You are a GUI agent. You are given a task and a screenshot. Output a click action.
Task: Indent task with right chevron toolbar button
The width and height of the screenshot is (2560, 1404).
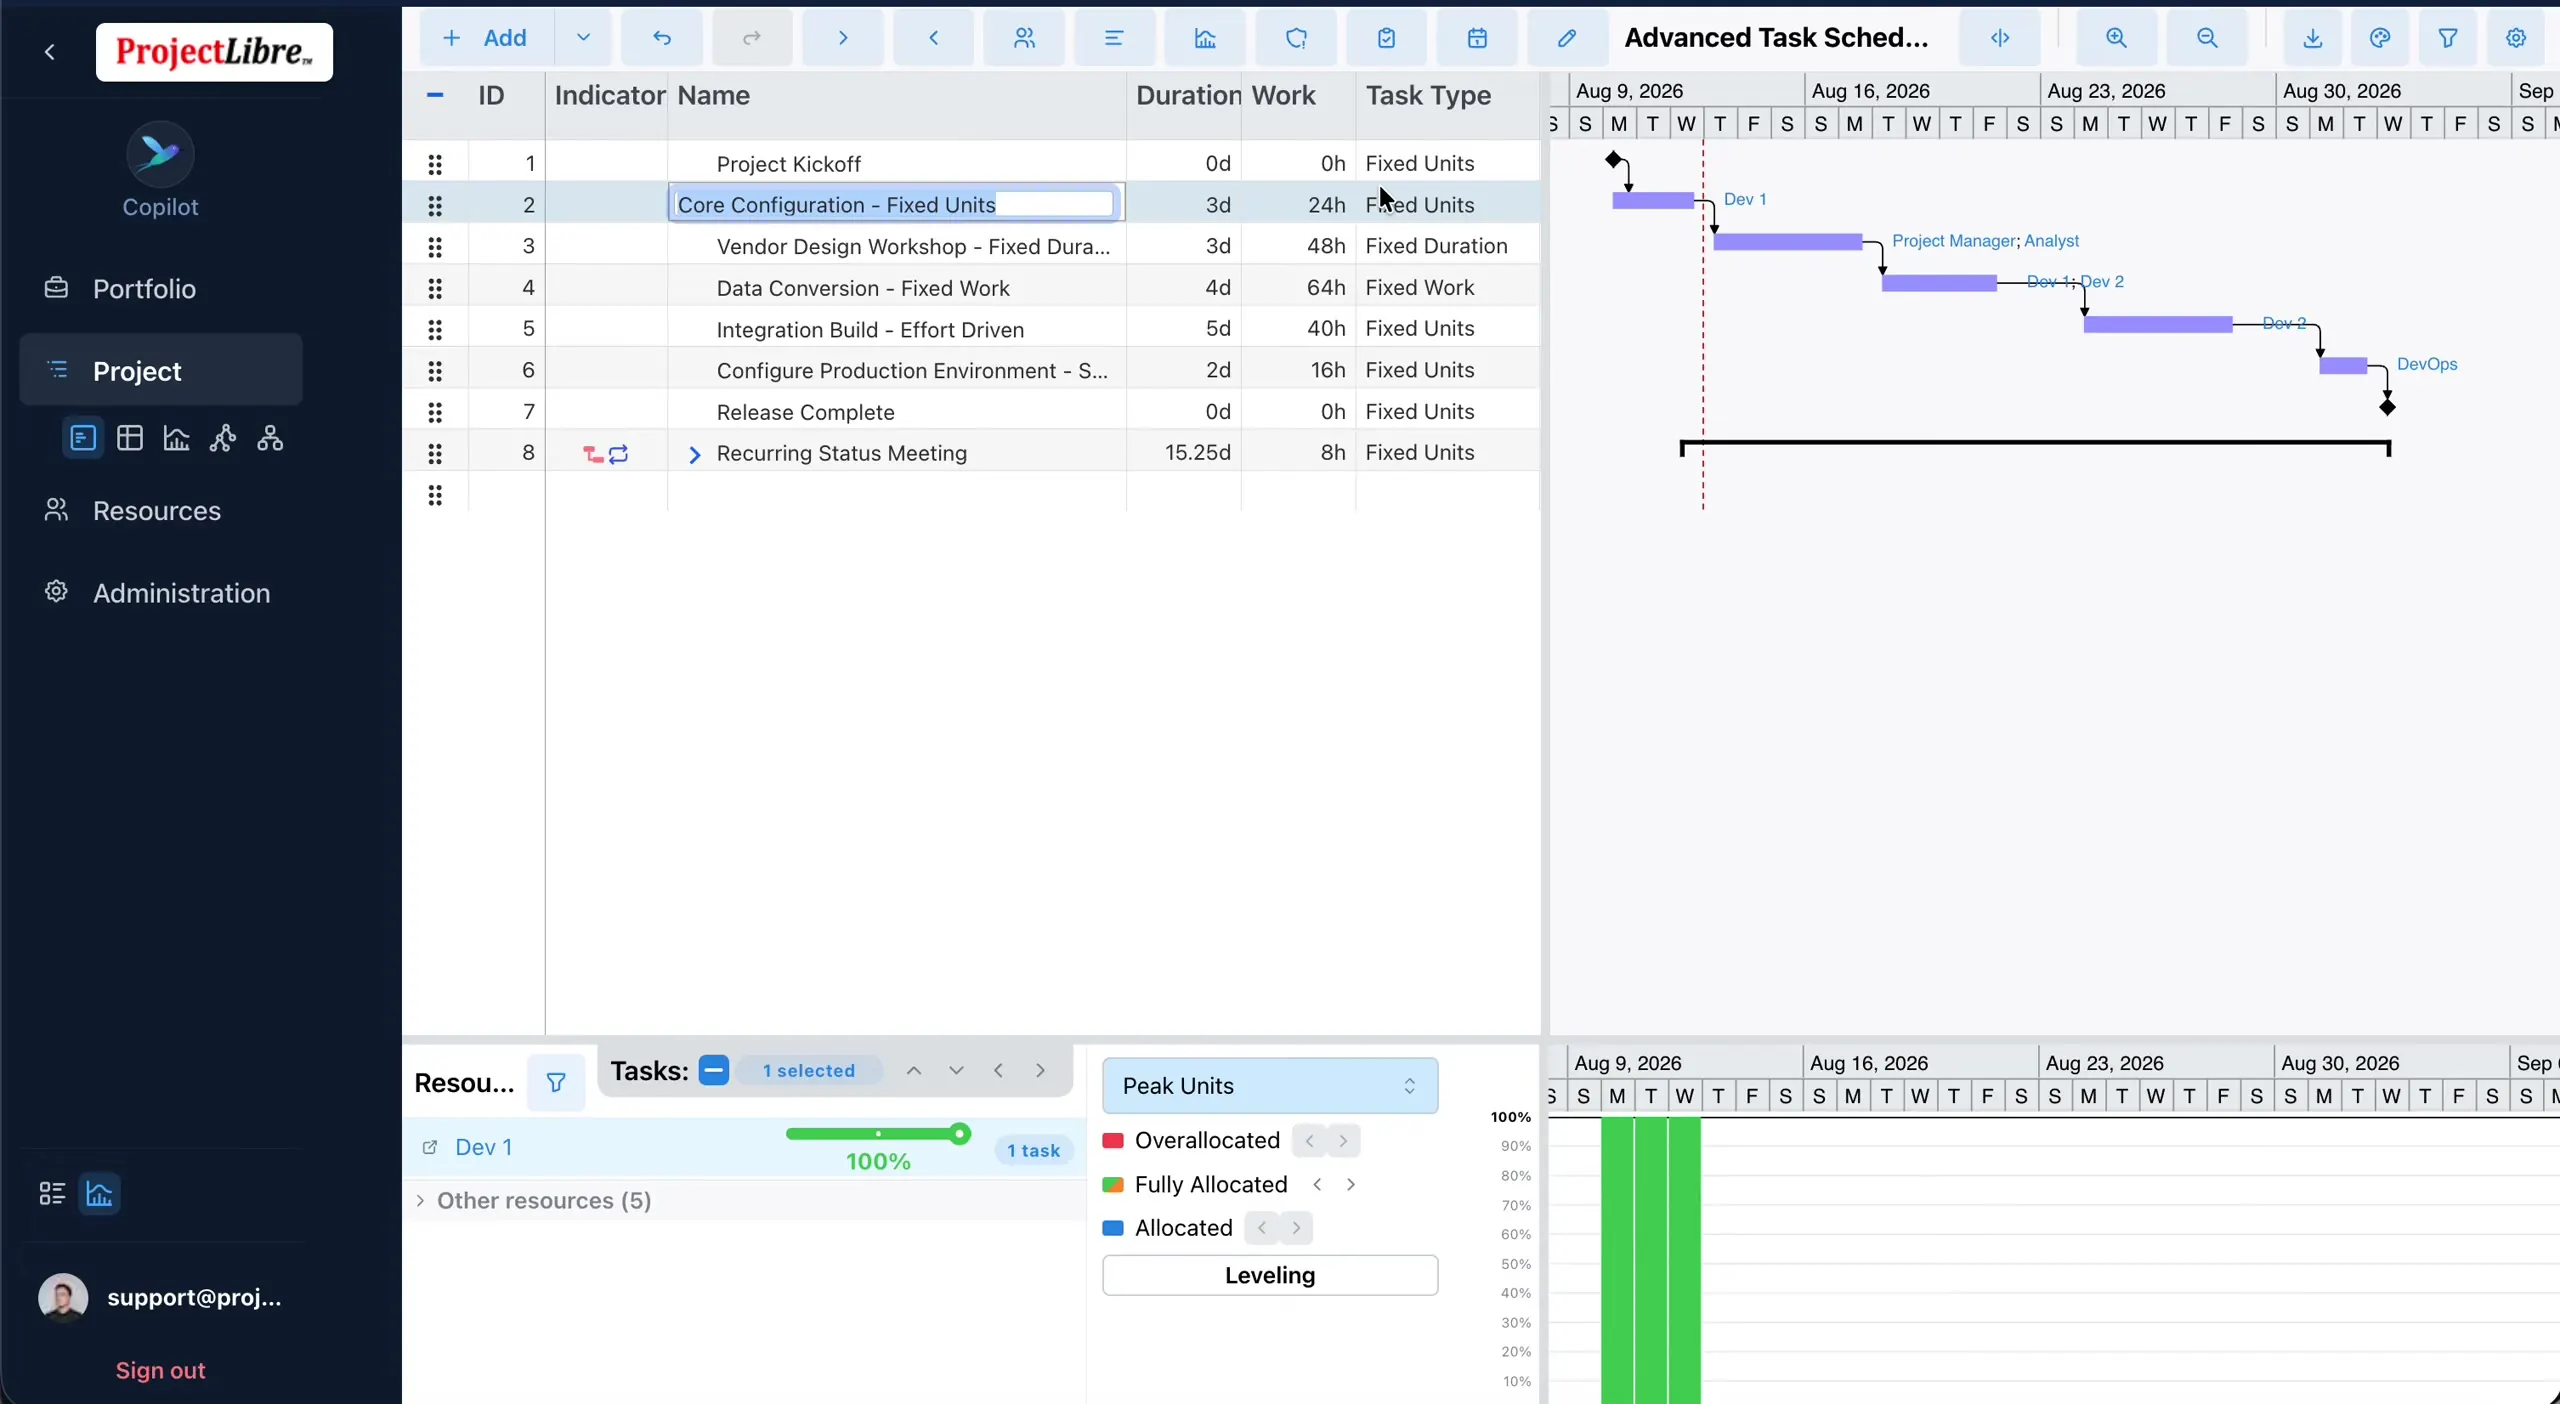[x=843, y=38]
